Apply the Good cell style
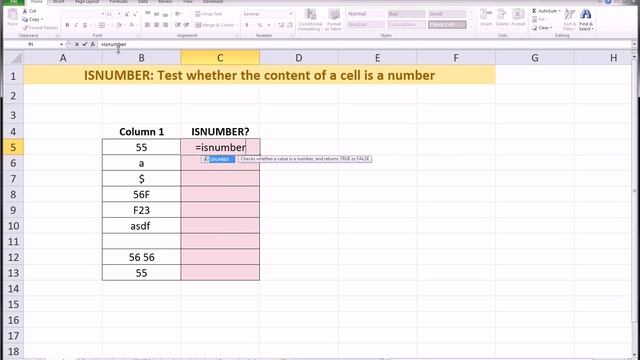Screen dimensions: 640x360 pos(447,14)
